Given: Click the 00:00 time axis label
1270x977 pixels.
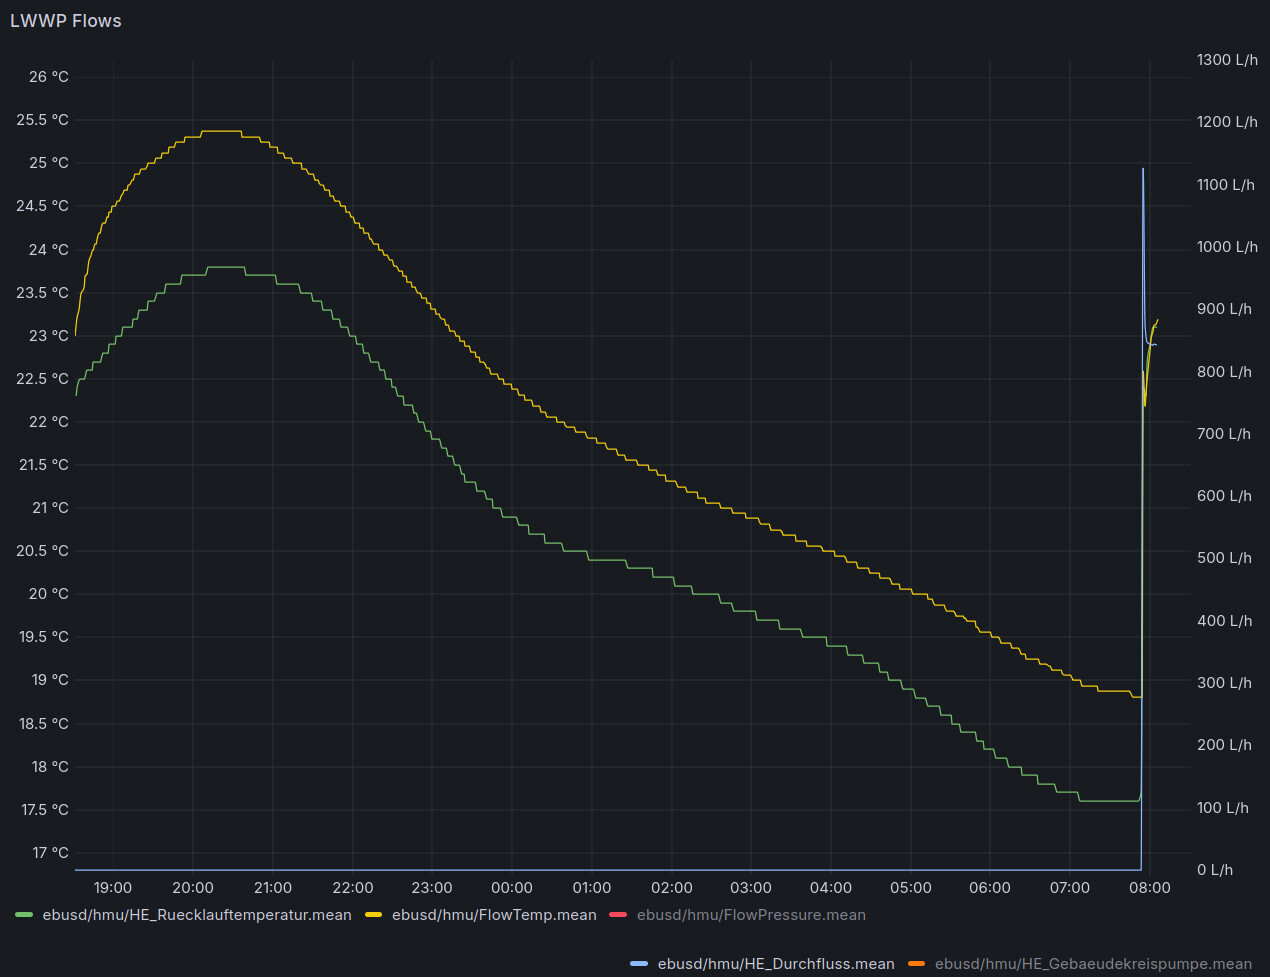Looking at the screenshot, I should (x=512, y=888).
